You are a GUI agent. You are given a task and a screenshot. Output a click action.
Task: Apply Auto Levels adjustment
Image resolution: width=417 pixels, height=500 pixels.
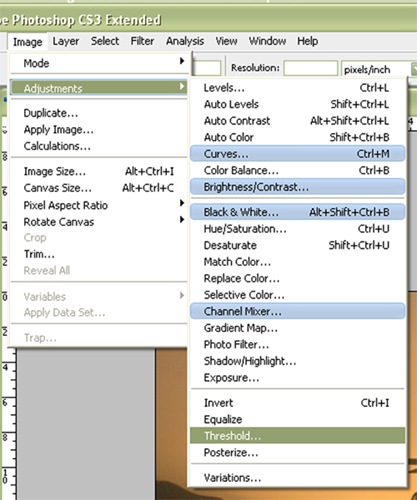tap(298, 104)
